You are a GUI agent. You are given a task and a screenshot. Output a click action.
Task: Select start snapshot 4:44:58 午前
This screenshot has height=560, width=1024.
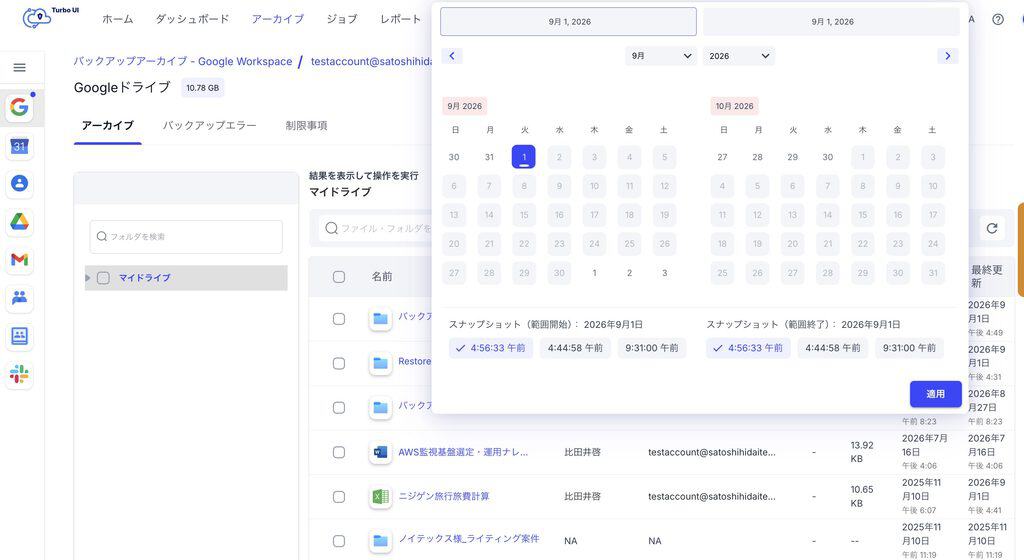pyautogui.click(x=575, y=348)
